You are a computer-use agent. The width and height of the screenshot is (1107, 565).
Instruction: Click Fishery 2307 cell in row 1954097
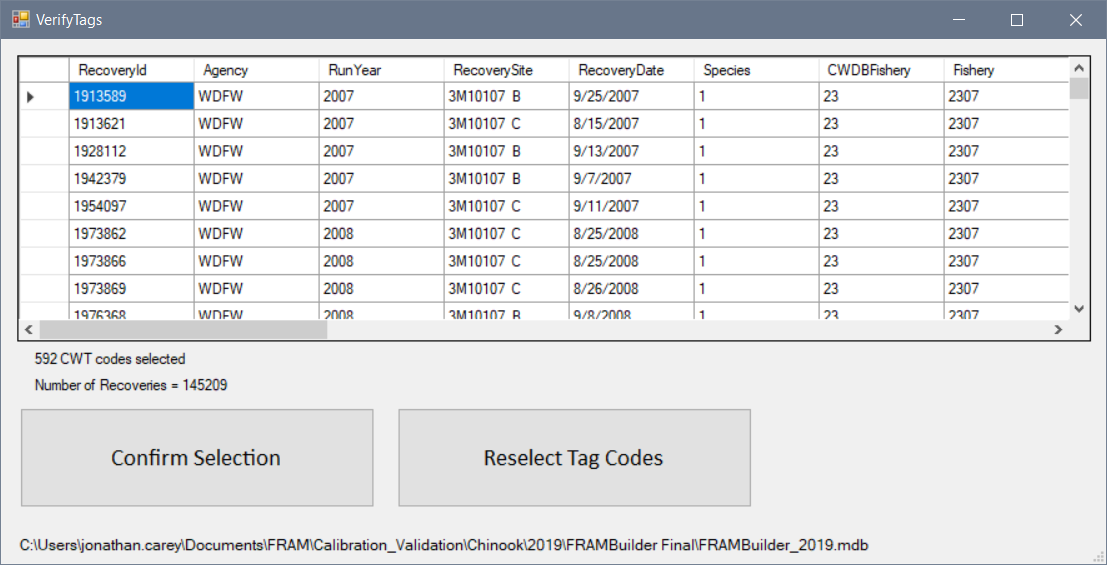click(1006, 207)
